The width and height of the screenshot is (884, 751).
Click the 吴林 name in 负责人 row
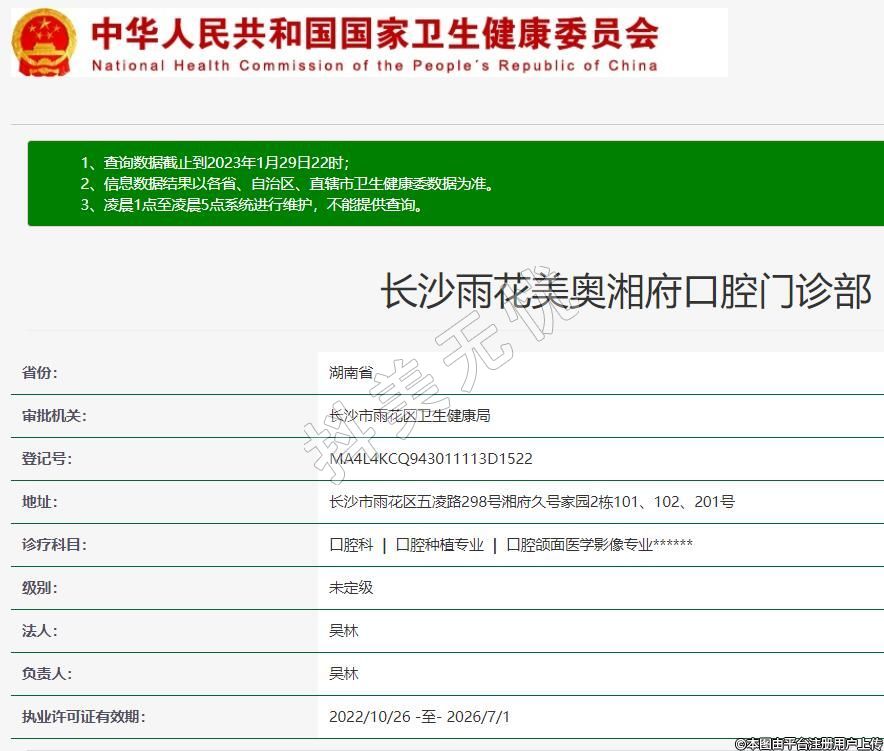tap(344, 674)
